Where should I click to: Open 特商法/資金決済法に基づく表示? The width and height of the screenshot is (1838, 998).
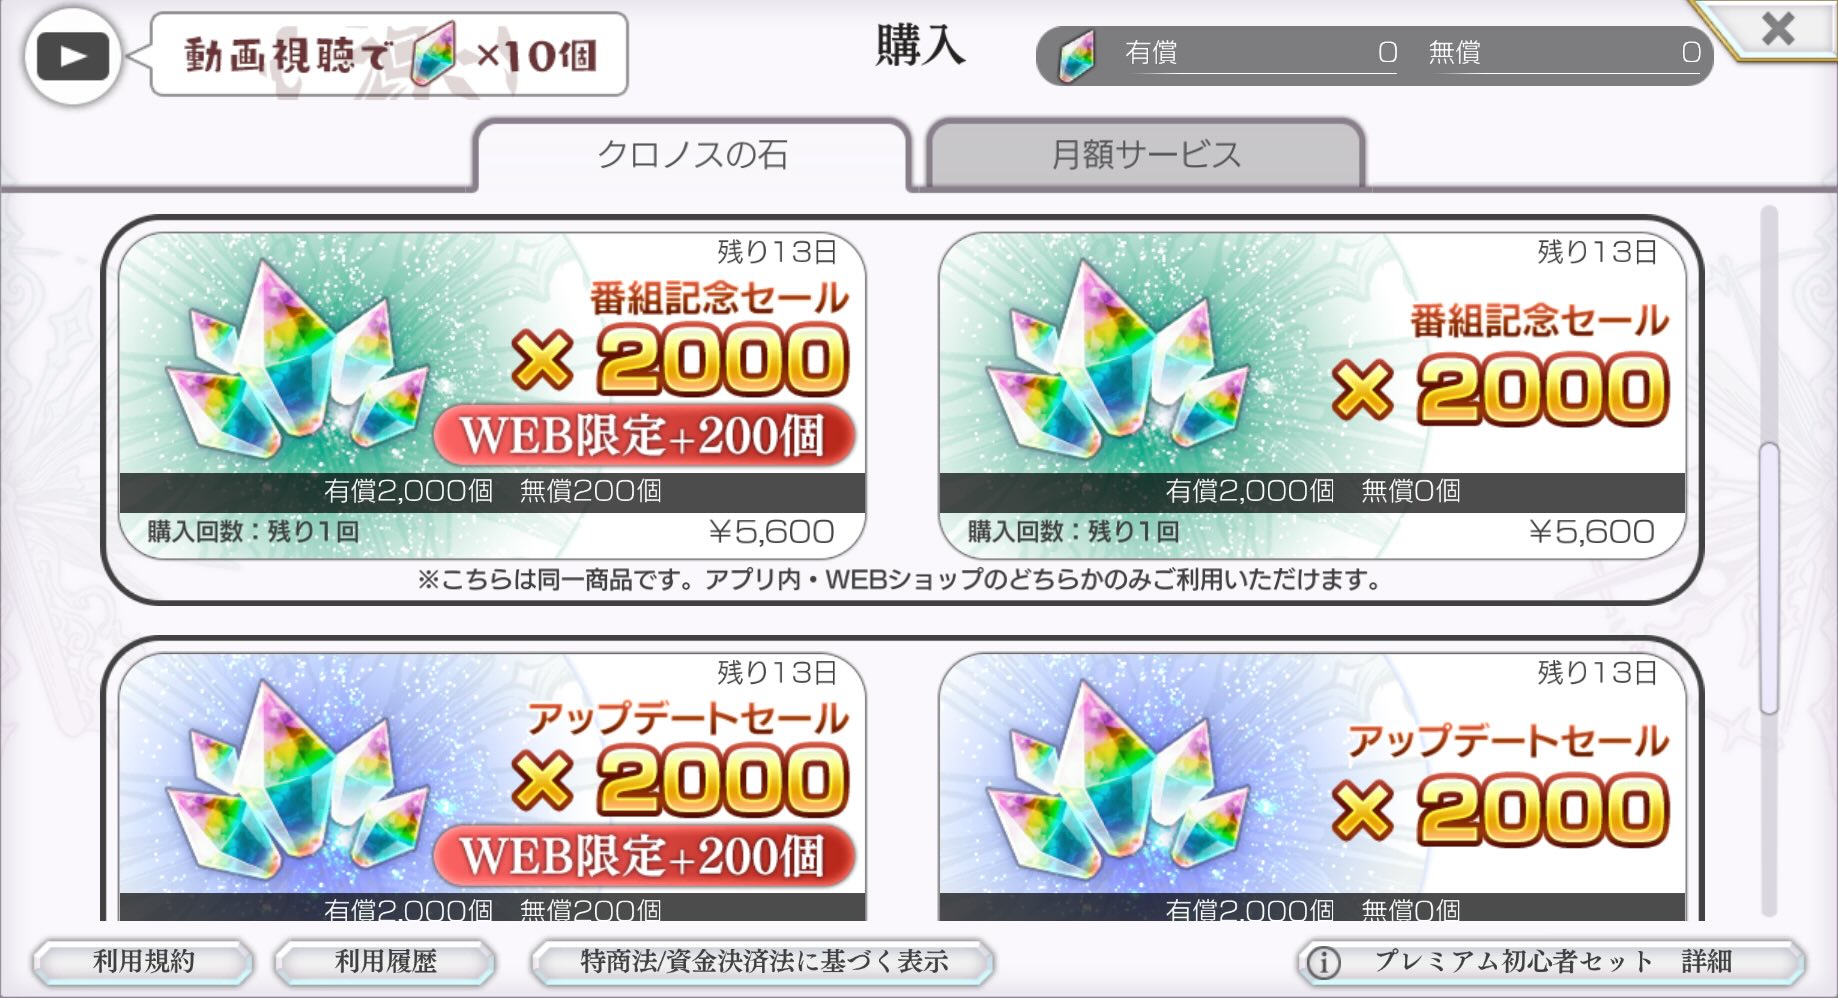763,962
